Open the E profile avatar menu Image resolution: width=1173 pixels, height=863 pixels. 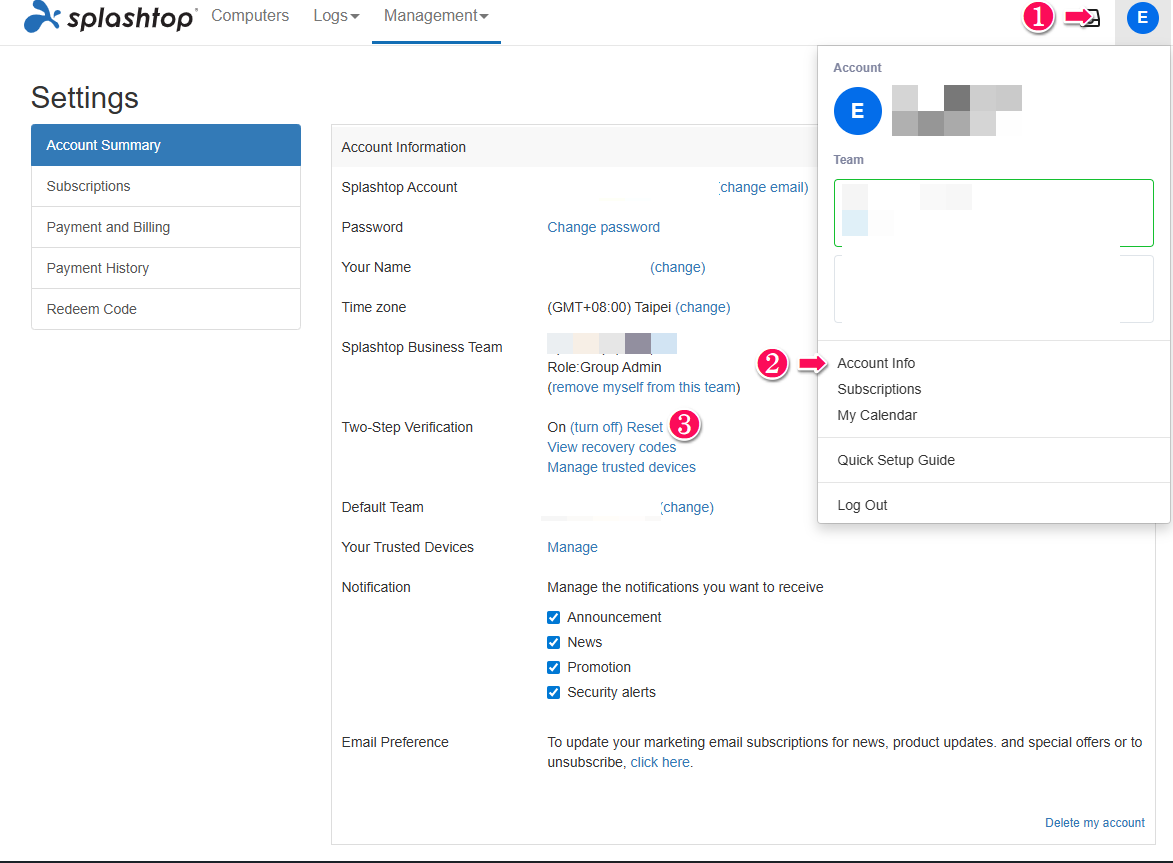point(1142,17)
